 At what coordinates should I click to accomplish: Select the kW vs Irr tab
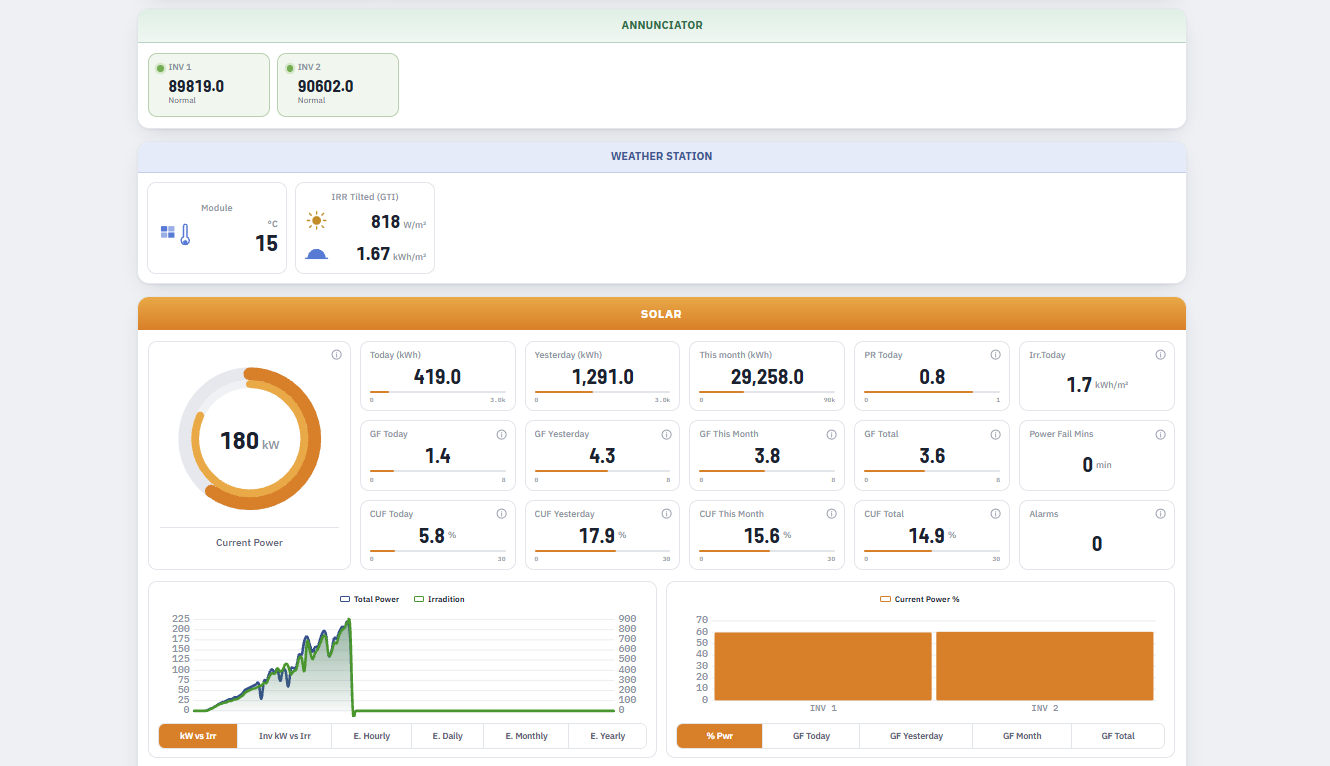(198, 736)
